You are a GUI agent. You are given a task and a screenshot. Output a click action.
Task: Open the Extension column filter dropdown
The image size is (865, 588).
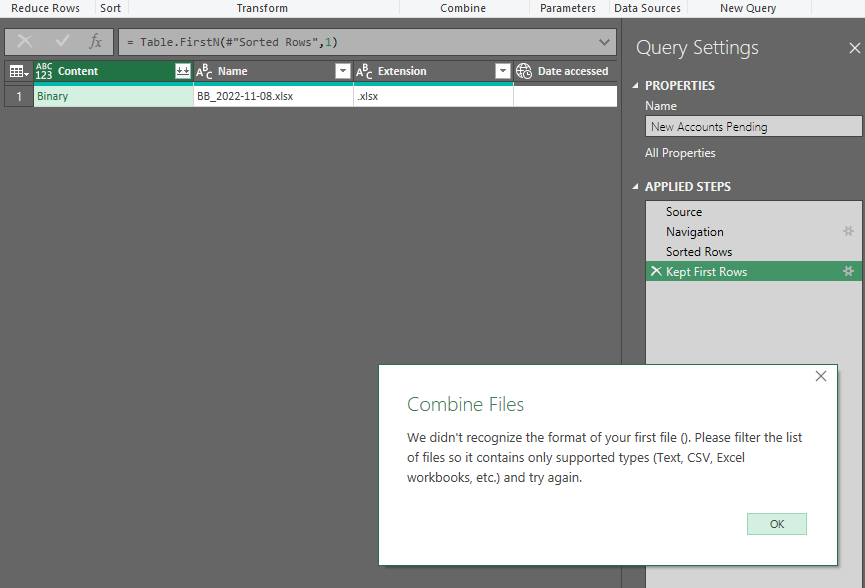(x=503, y=71)
